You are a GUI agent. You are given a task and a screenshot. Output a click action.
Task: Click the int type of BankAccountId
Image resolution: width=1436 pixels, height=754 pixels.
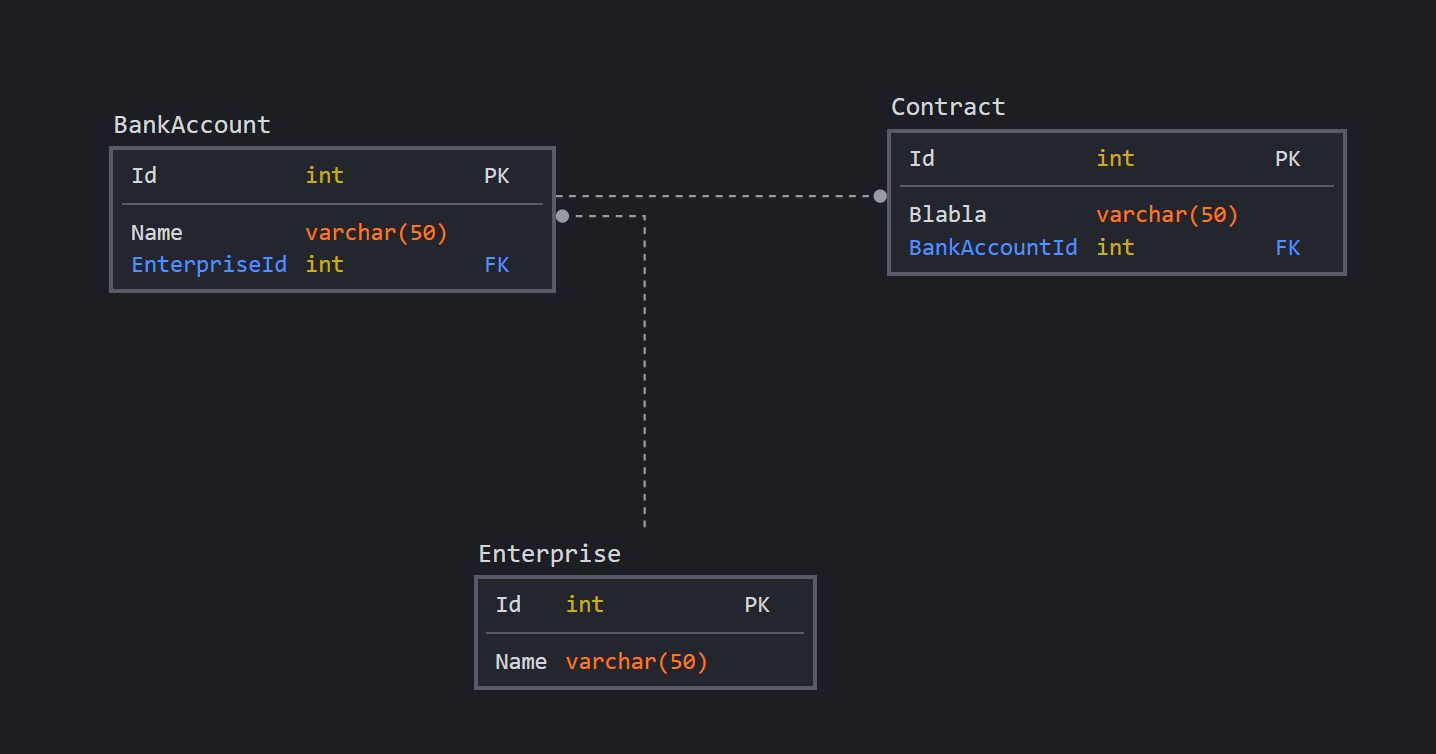1115,247
